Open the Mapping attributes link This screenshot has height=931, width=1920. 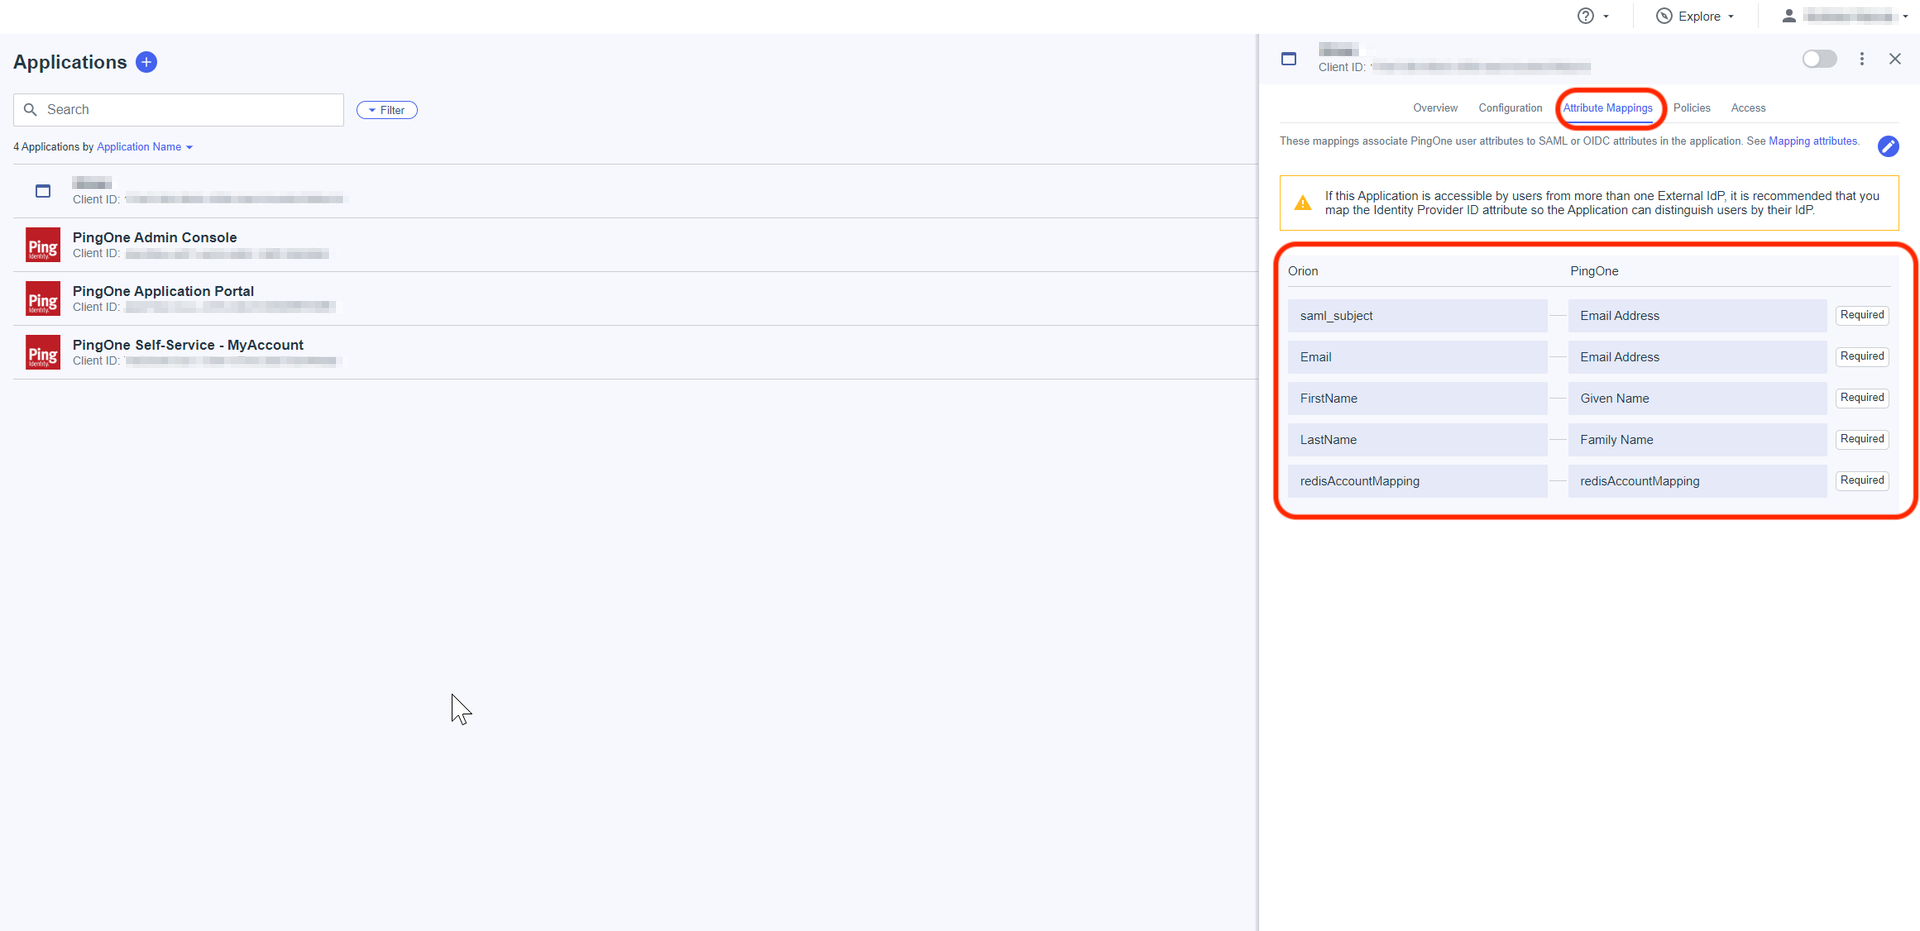1812,141
